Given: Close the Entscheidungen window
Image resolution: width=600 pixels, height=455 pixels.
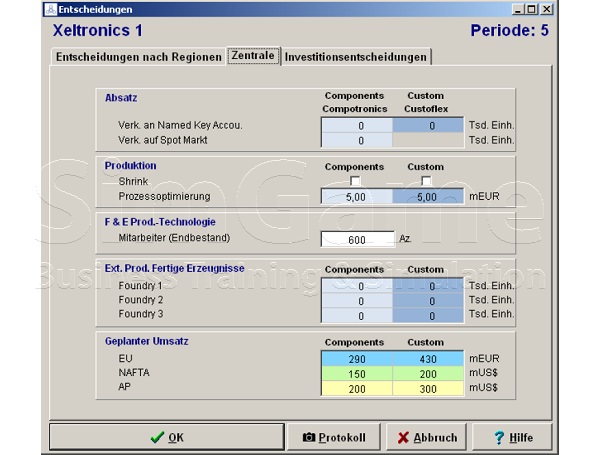Looking at the screenshot, I should pos(546,9).
